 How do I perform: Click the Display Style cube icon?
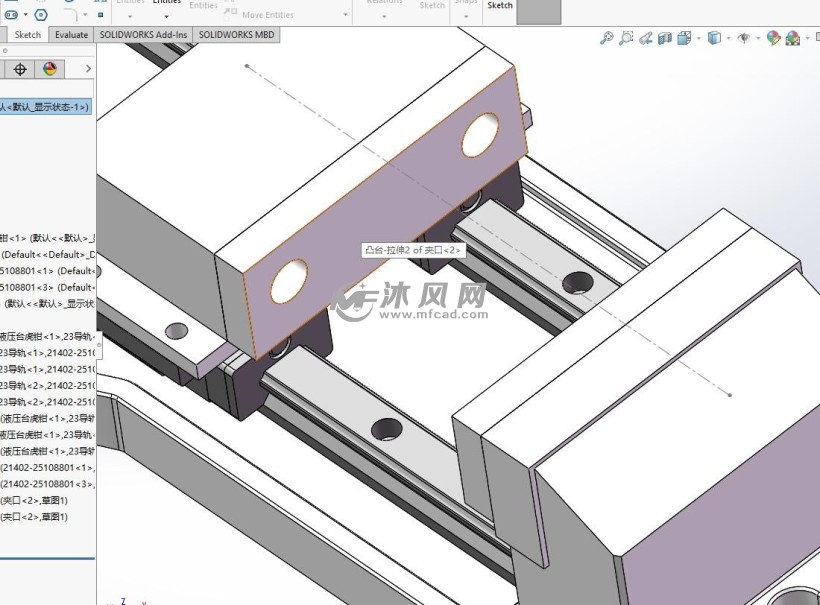tap(713, 38)
